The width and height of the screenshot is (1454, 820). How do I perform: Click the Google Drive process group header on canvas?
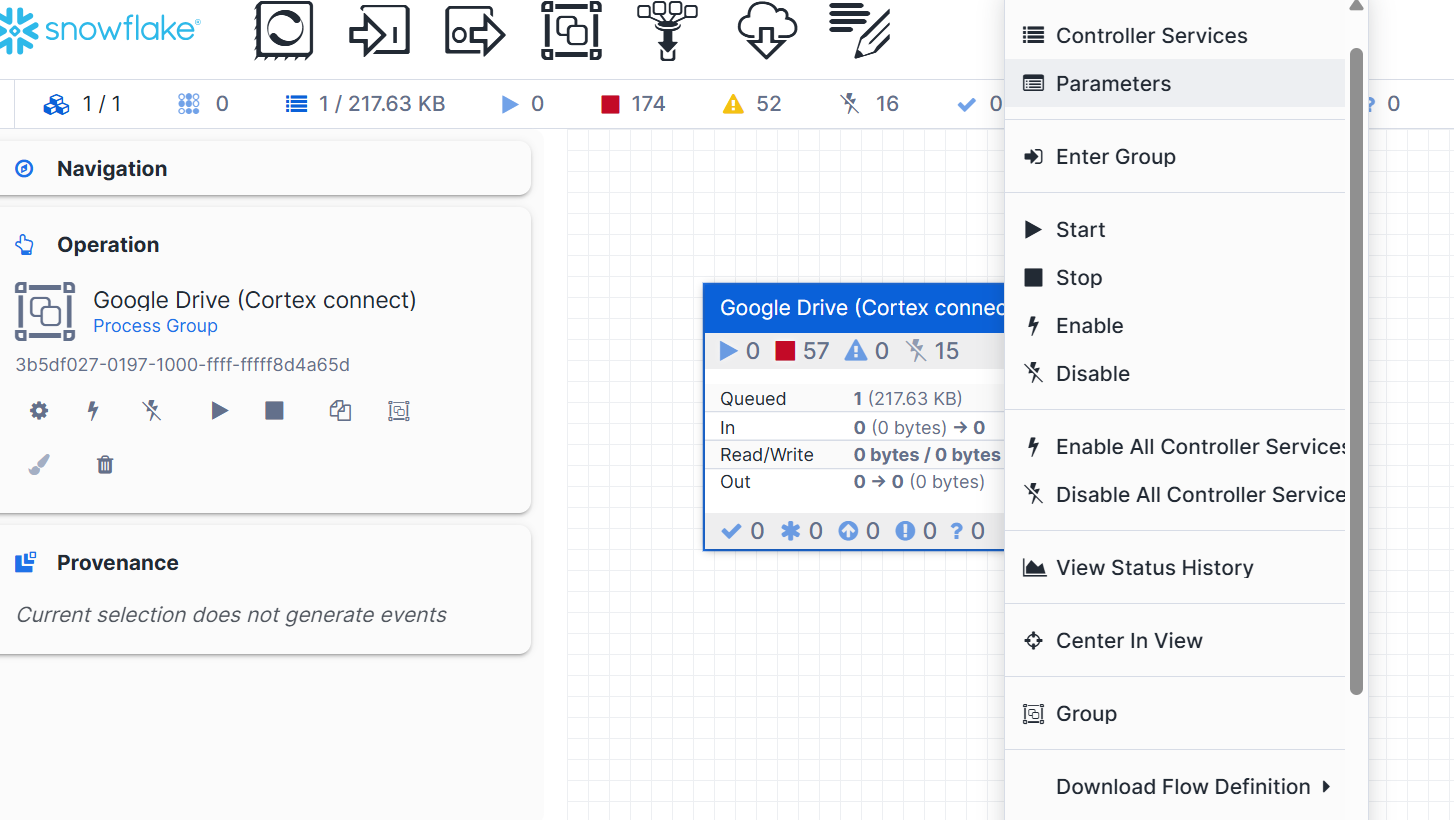(x=854, y=308)
